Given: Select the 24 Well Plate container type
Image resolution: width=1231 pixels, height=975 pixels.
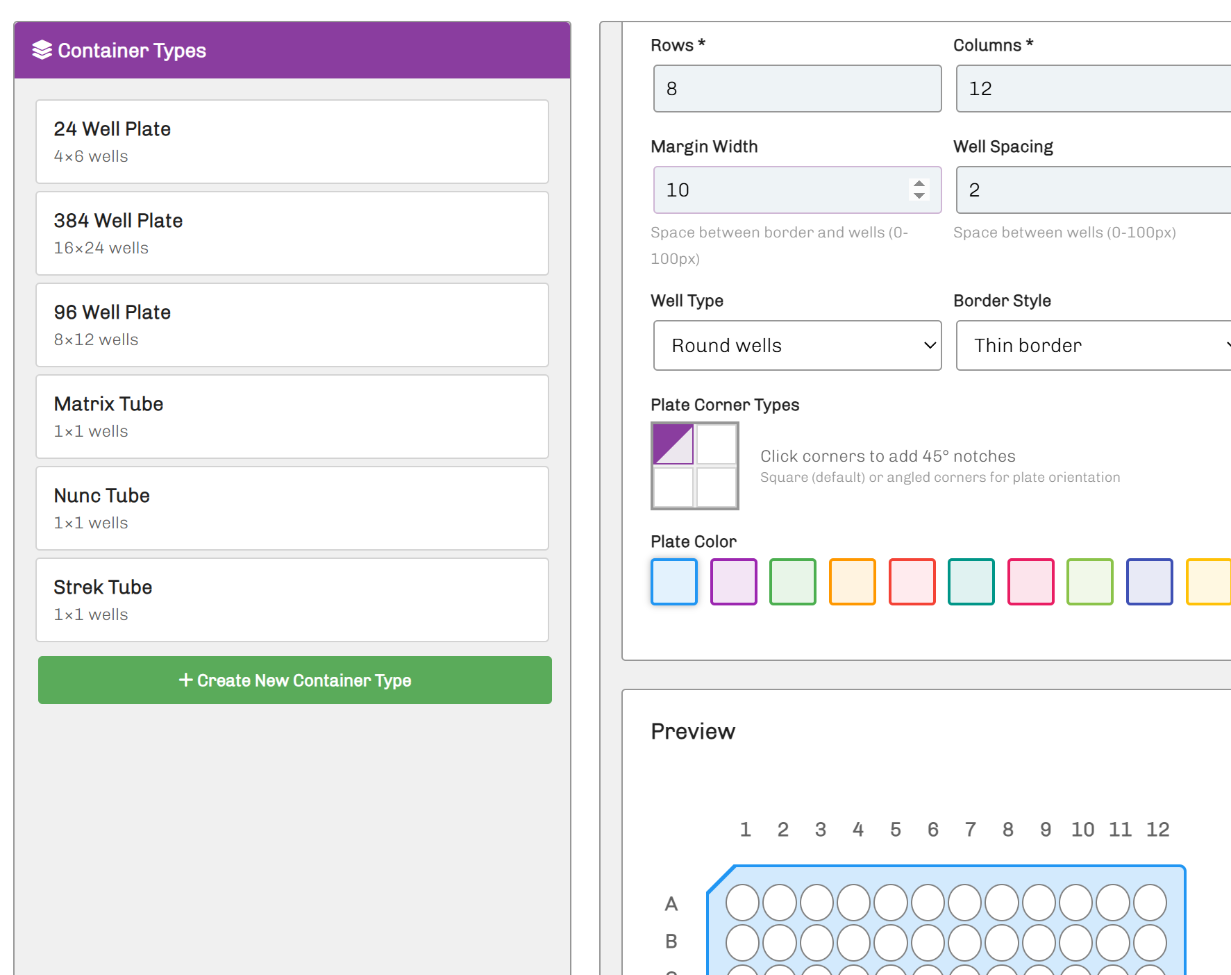Looking at the screenshot, I should click(292, 141).
